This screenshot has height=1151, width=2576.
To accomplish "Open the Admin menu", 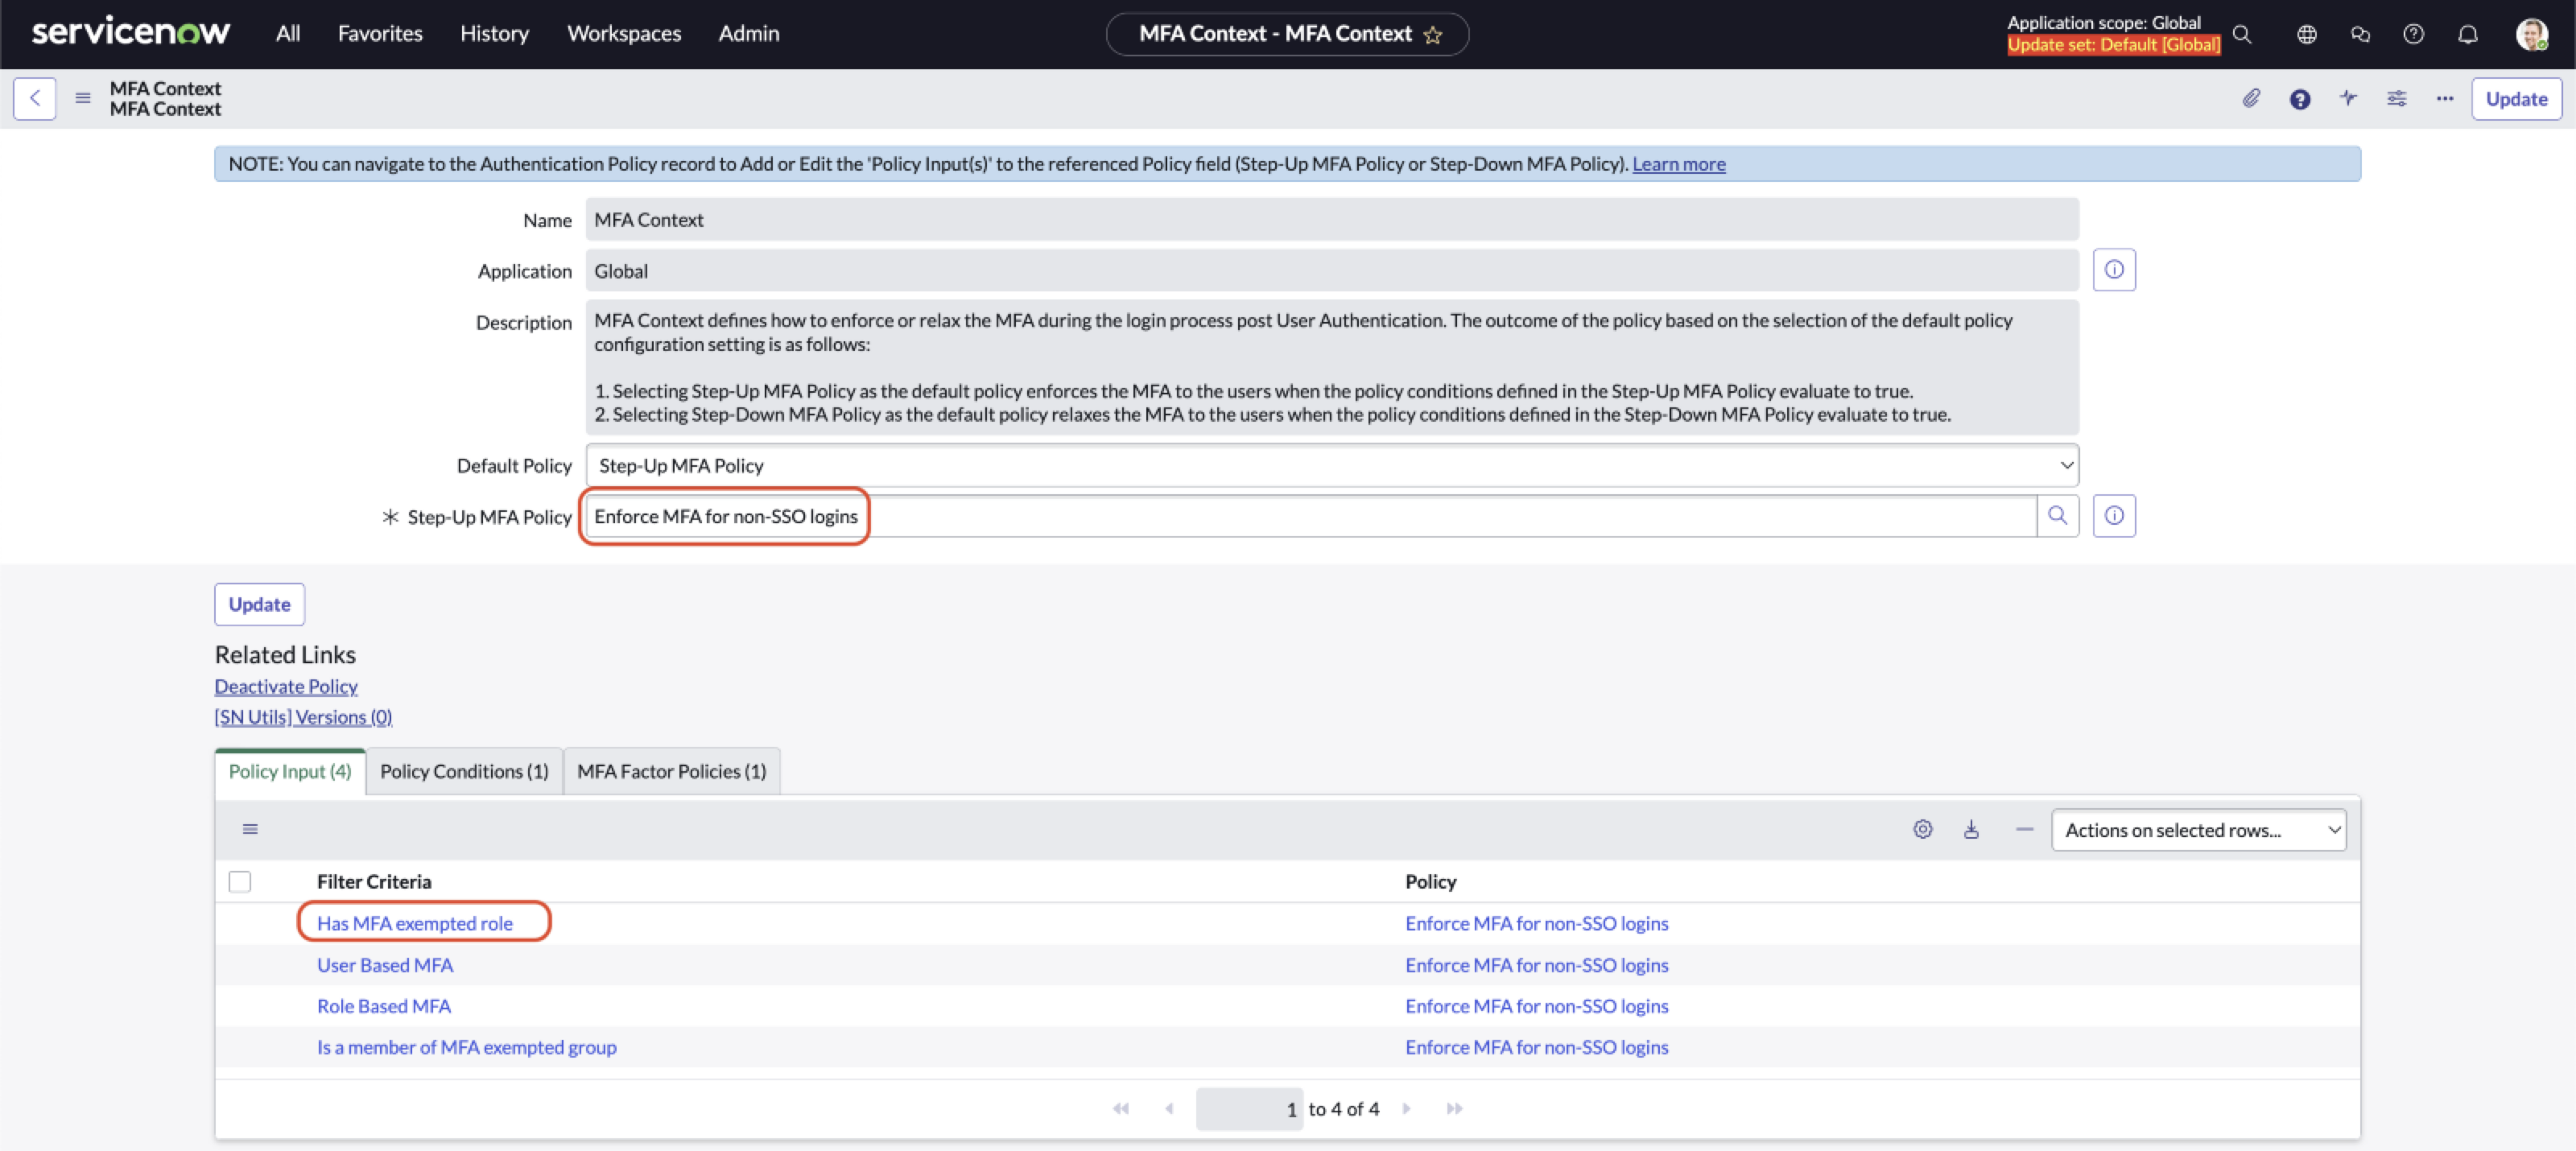I will click(x=748, y=33).
